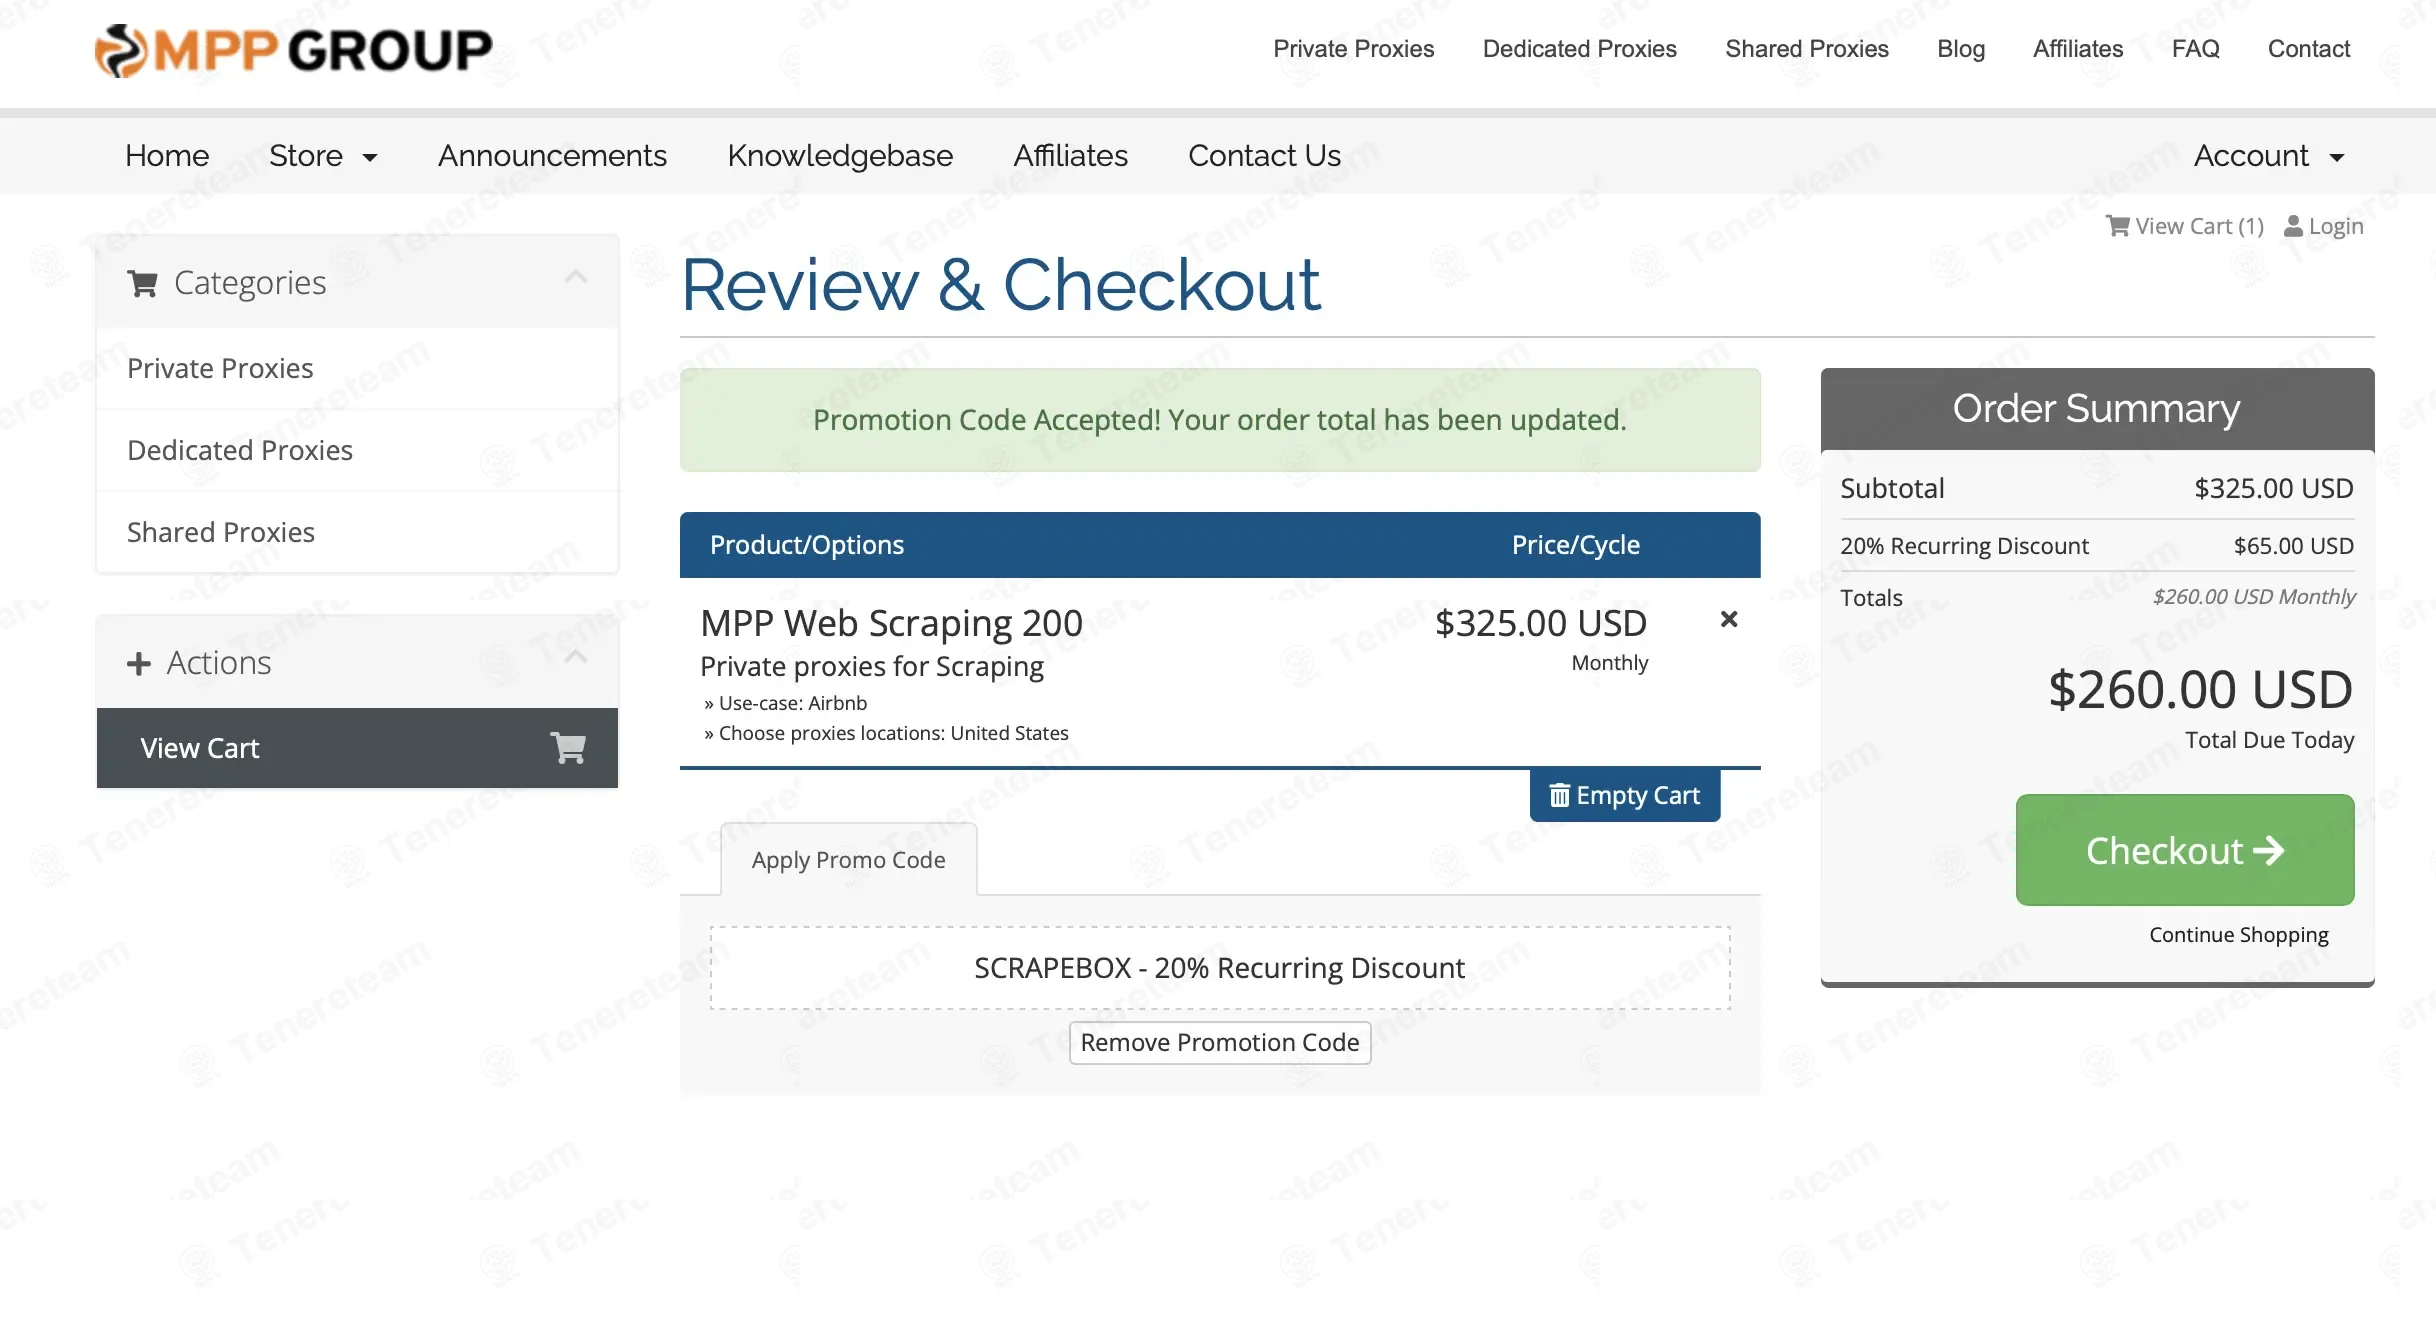Screen dimensions: 2436x1324
Task: Click the MPP Group logo
Action: (x=293, y=50)
